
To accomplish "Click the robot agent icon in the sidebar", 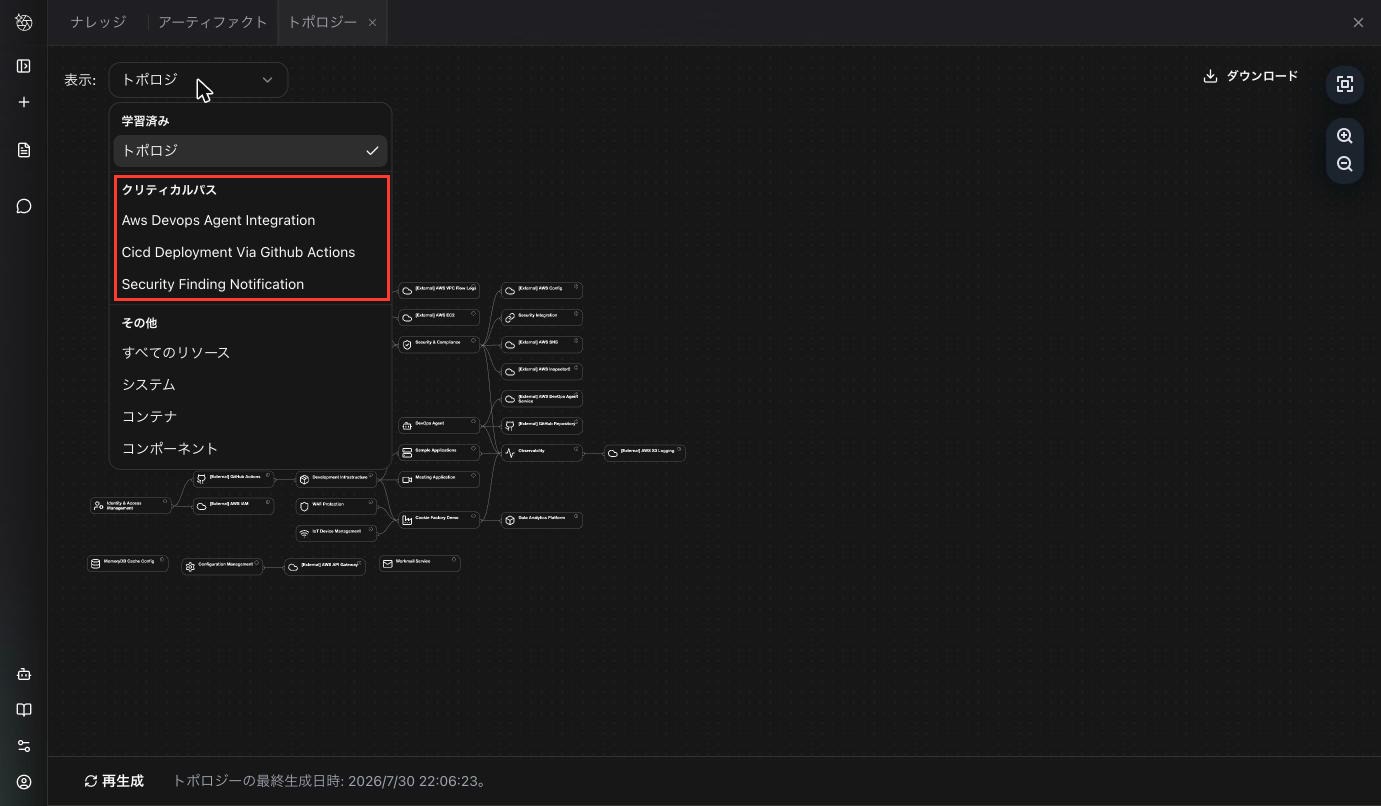I will (x=24, y=674).
